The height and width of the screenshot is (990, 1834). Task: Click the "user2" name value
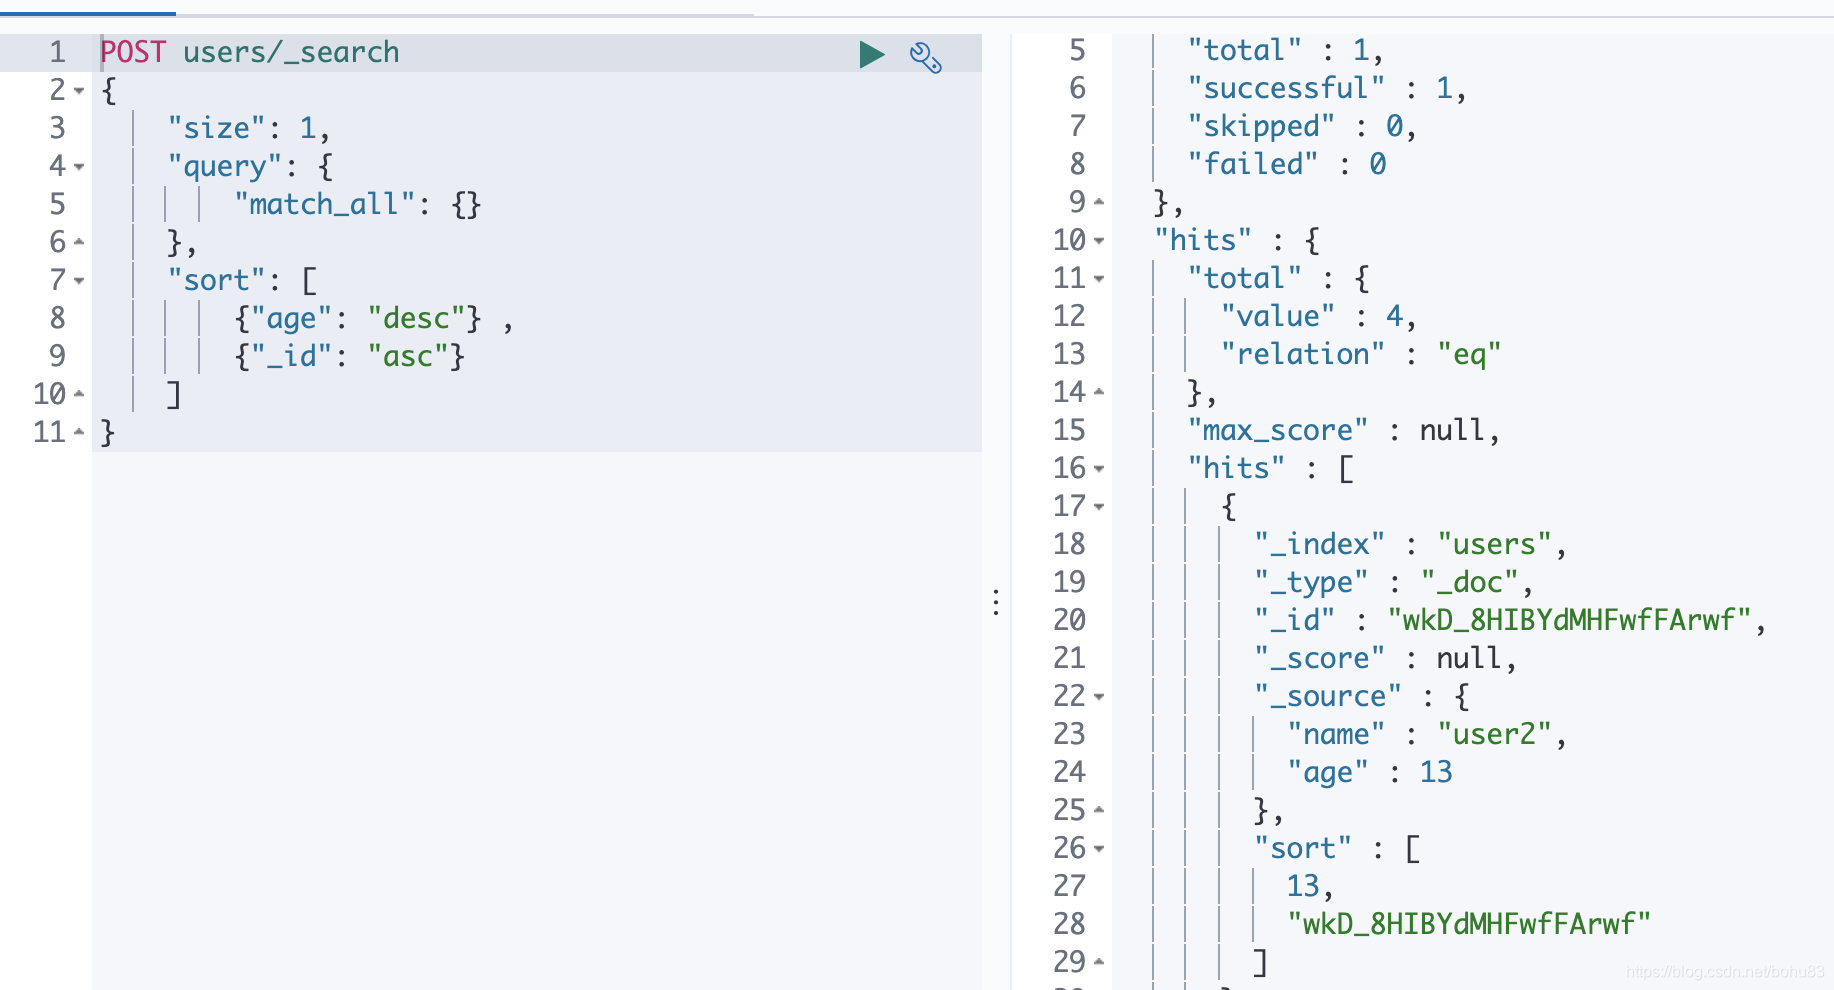(x=1494, y=734)
